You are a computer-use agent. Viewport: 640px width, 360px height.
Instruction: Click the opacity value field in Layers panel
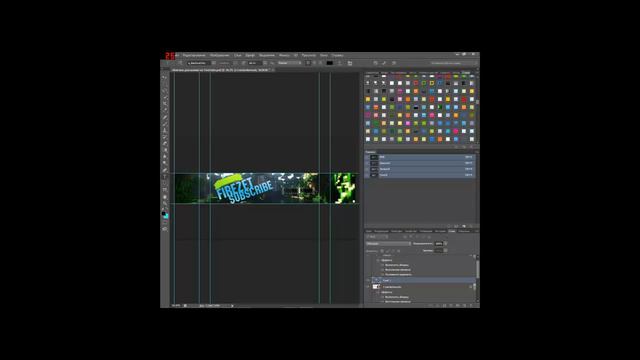[439, 244]
